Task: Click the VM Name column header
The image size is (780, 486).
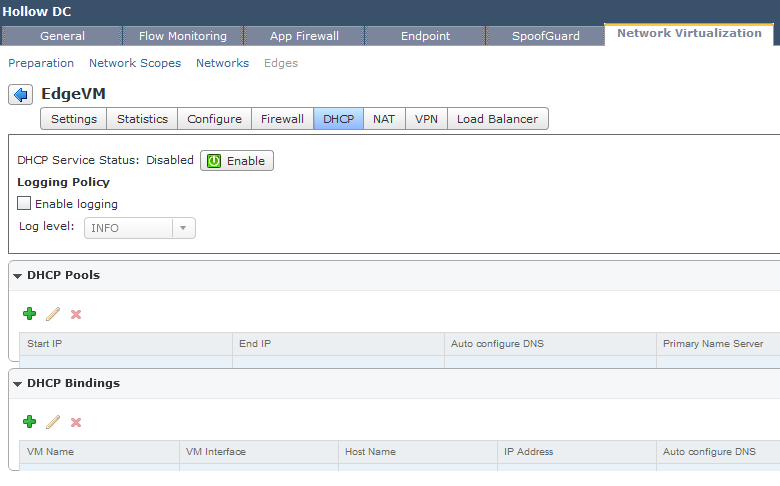Action: click(x=98, y=452)
